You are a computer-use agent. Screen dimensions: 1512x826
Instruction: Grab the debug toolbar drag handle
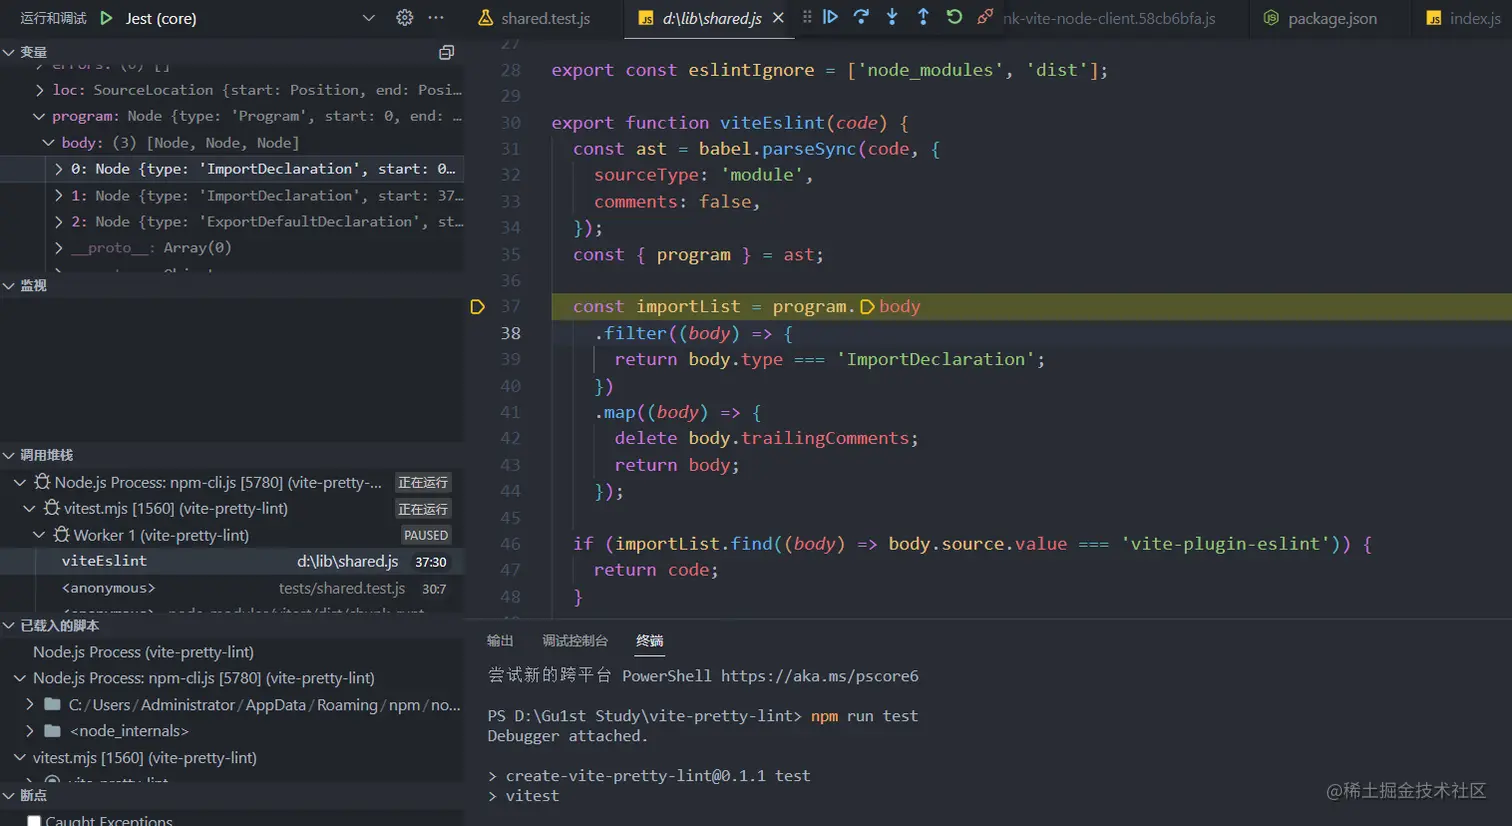pyautogui.click(x=807, y=17)
